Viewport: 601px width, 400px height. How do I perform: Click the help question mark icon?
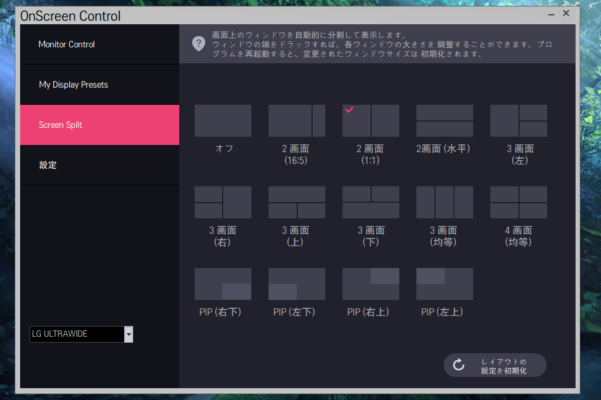198,44
